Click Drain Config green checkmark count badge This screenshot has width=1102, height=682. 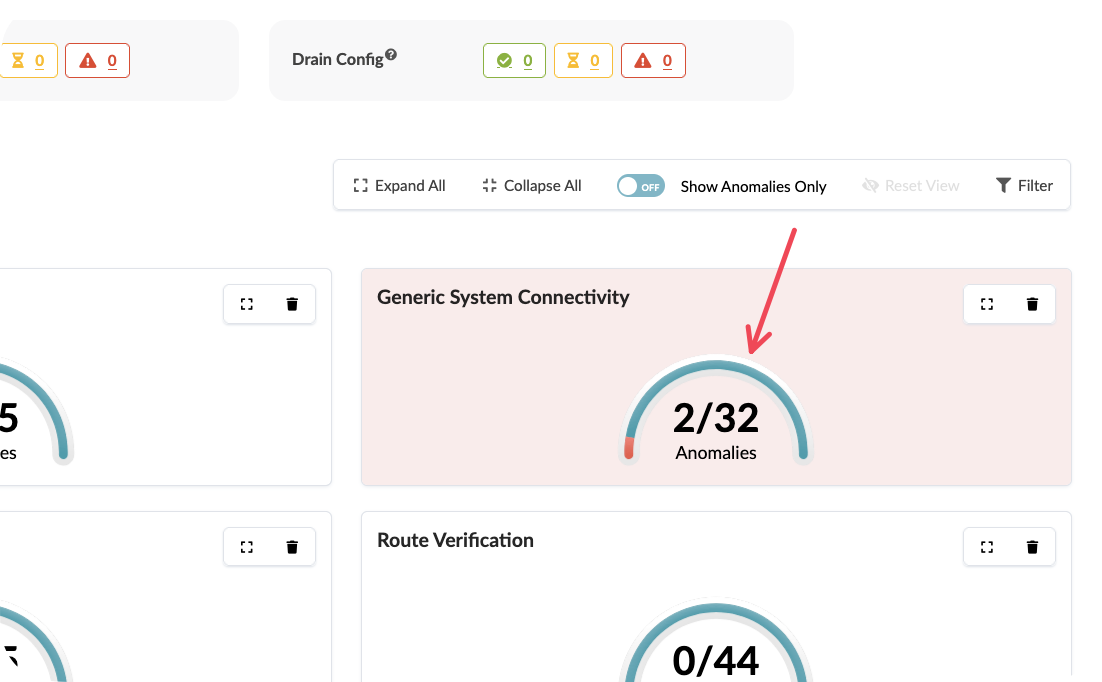514,61
